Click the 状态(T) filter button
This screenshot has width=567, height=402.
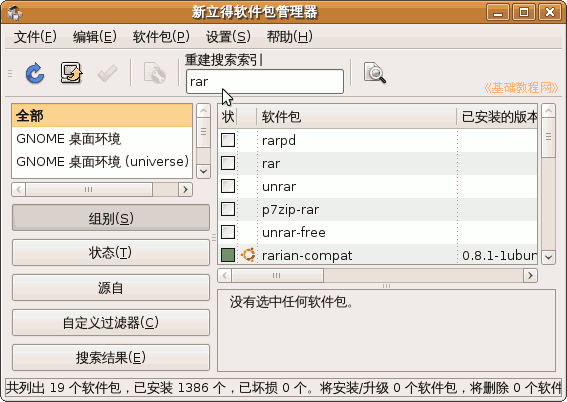point(111,252)
